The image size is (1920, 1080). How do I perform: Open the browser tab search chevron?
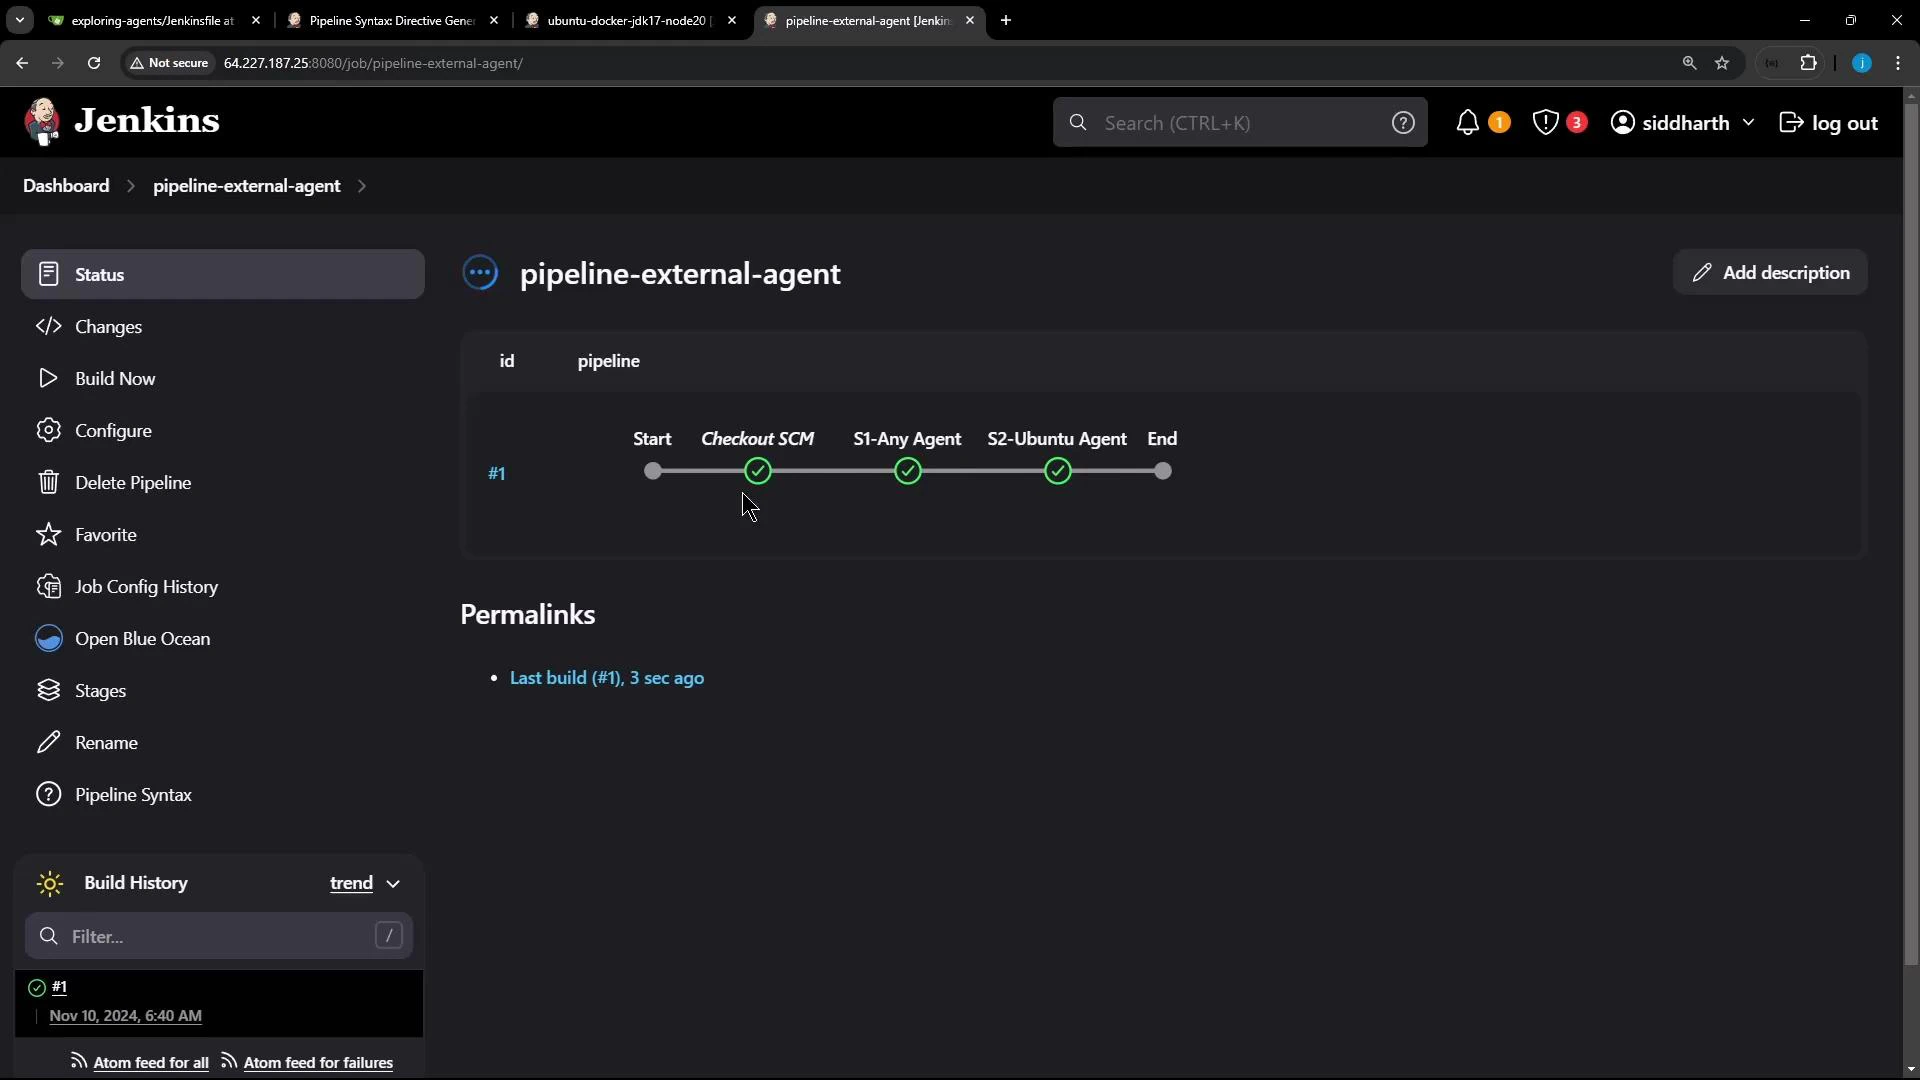[x=19, y=20]
